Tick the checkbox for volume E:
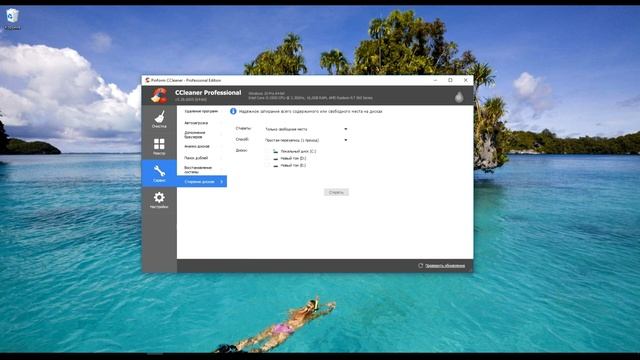This screenshot has width=640, height=360. (267, 165)
